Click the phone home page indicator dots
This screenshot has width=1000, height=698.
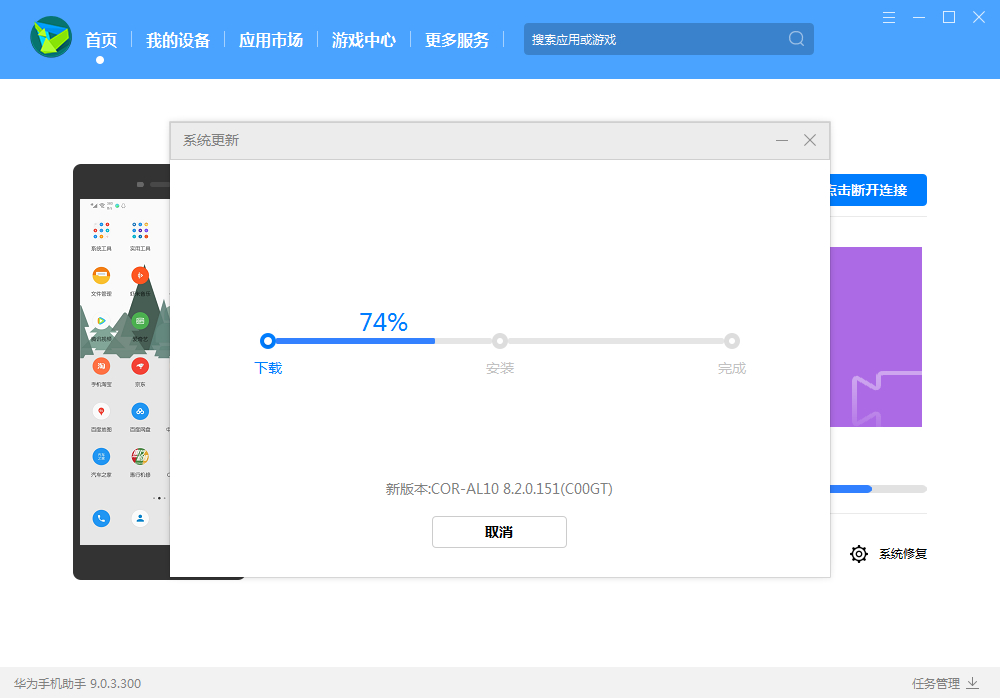click(159, 498)
